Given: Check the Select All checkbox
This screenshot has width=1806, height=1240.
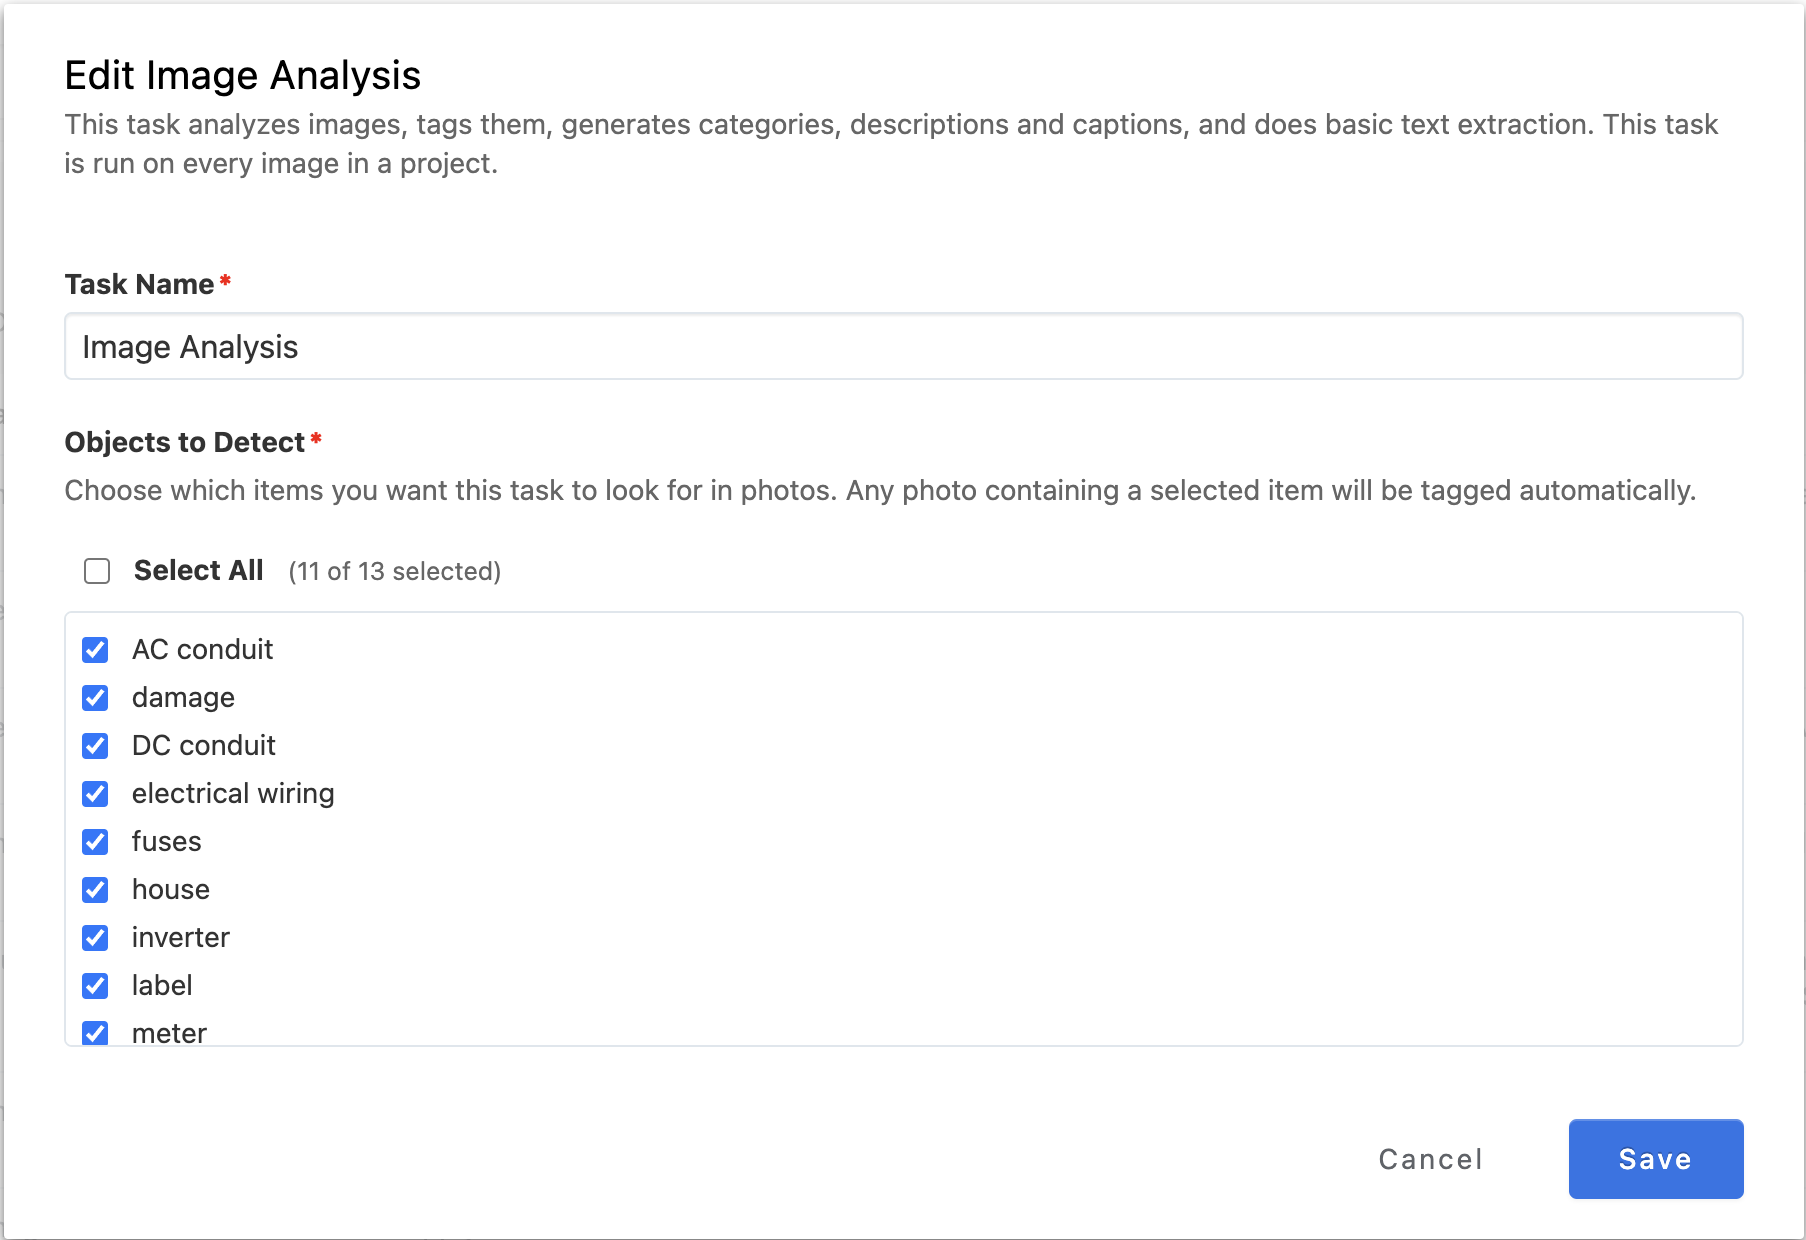Looking at the screenshot, I should (x=97, y=571).
